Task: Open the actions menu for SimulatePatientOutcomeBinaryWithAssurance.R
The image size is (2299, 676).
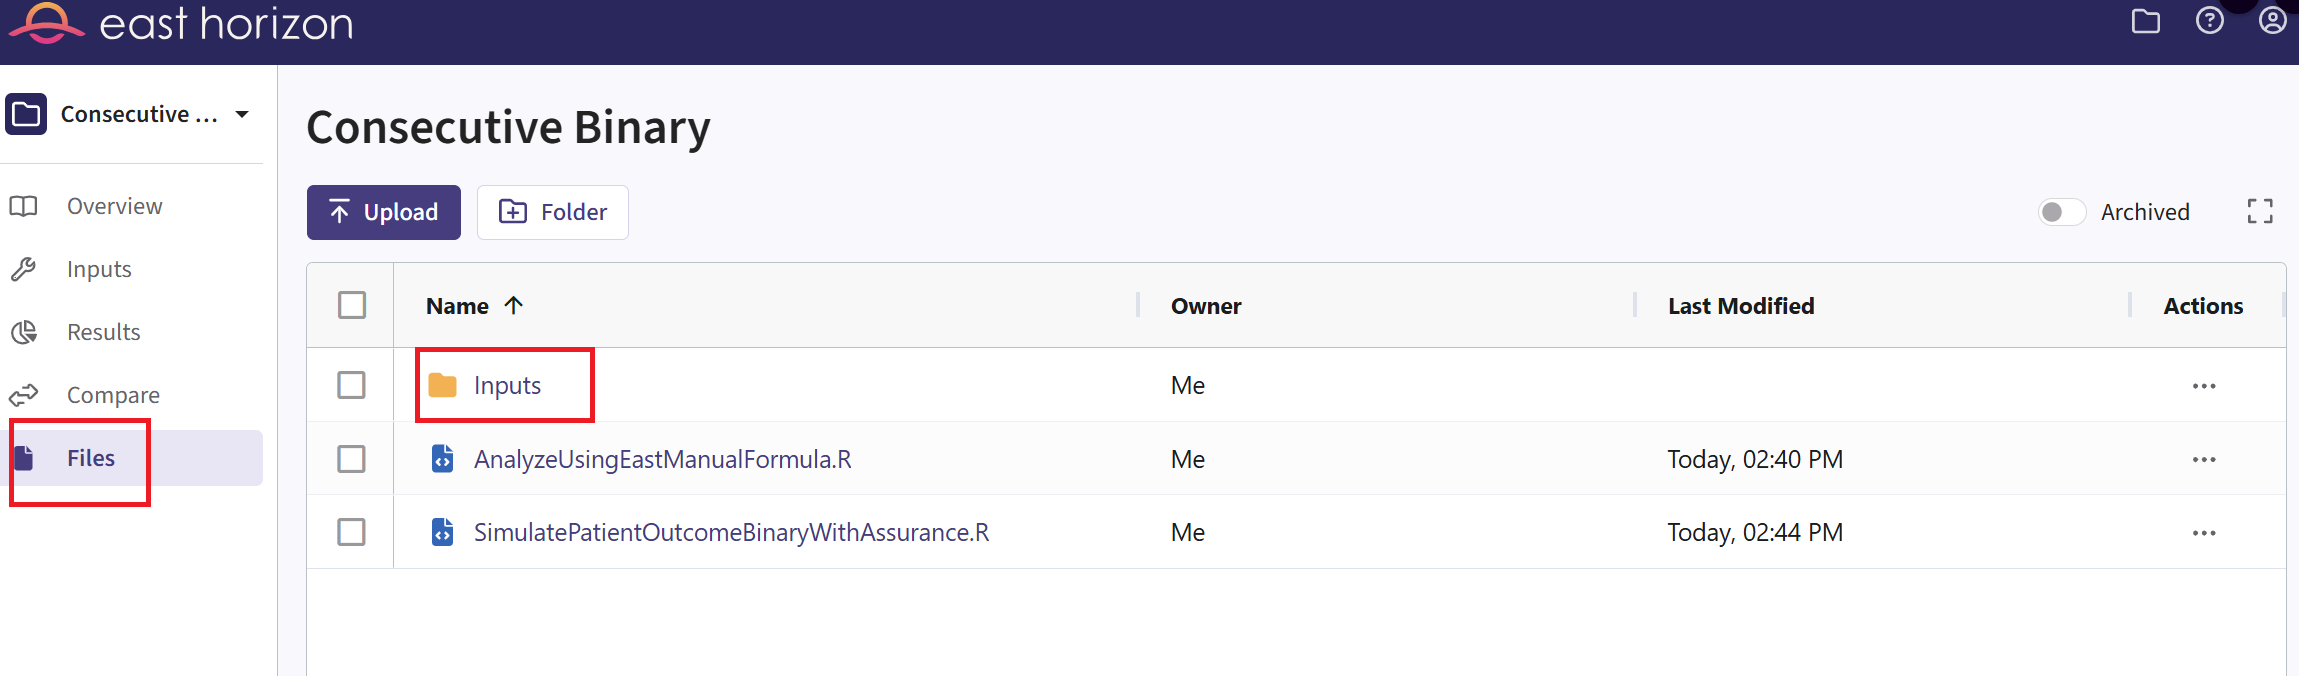Action: (x=2203, y=533)
